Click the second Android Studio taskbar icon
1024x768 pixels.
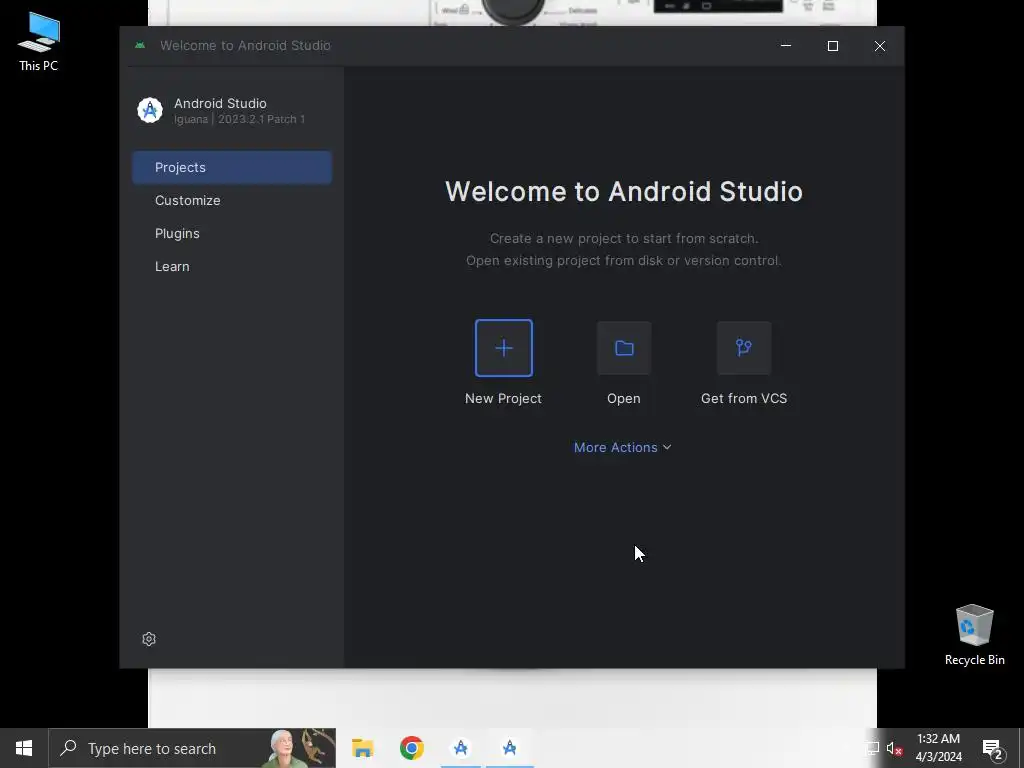[509, 748]
